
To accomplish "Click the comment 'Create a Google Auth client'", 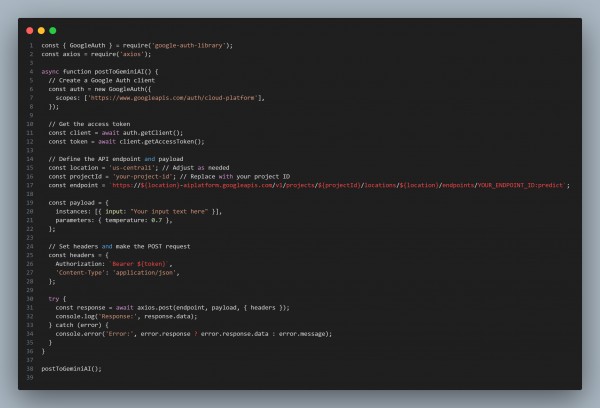I will tap(101, 80).
